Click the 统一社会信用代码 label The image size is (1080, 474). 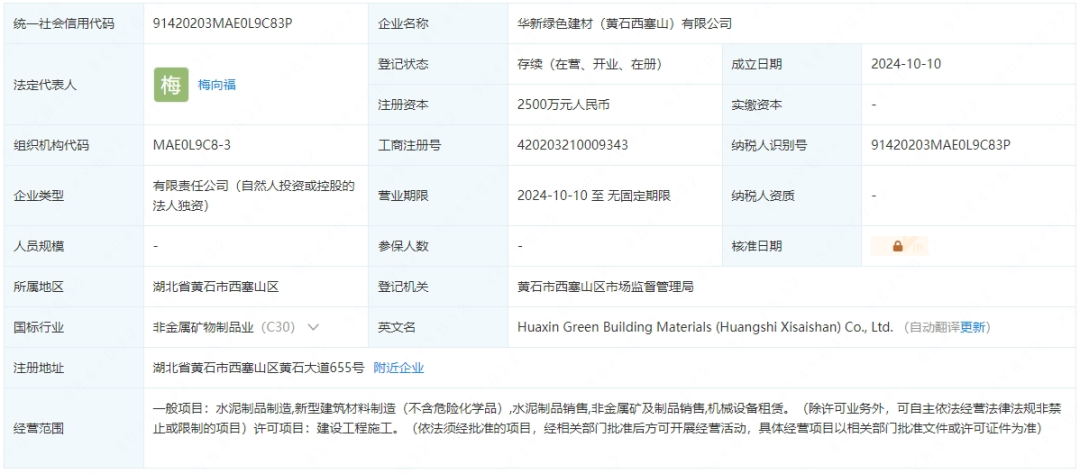coord(64,23)
